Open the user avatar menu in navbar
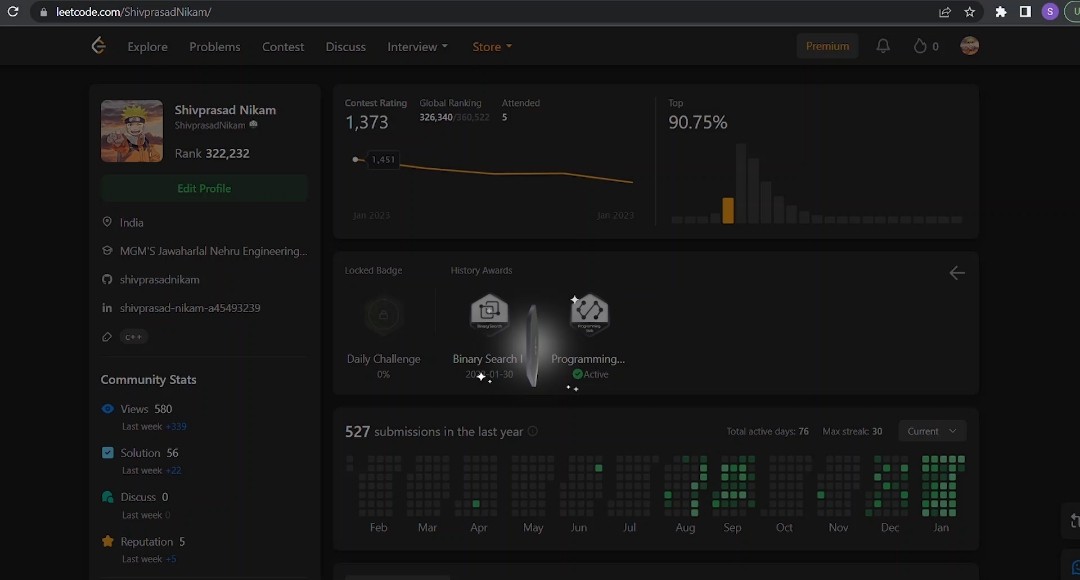The width and height of the screenshot is (1080, 580). click(x=970, y=45)
